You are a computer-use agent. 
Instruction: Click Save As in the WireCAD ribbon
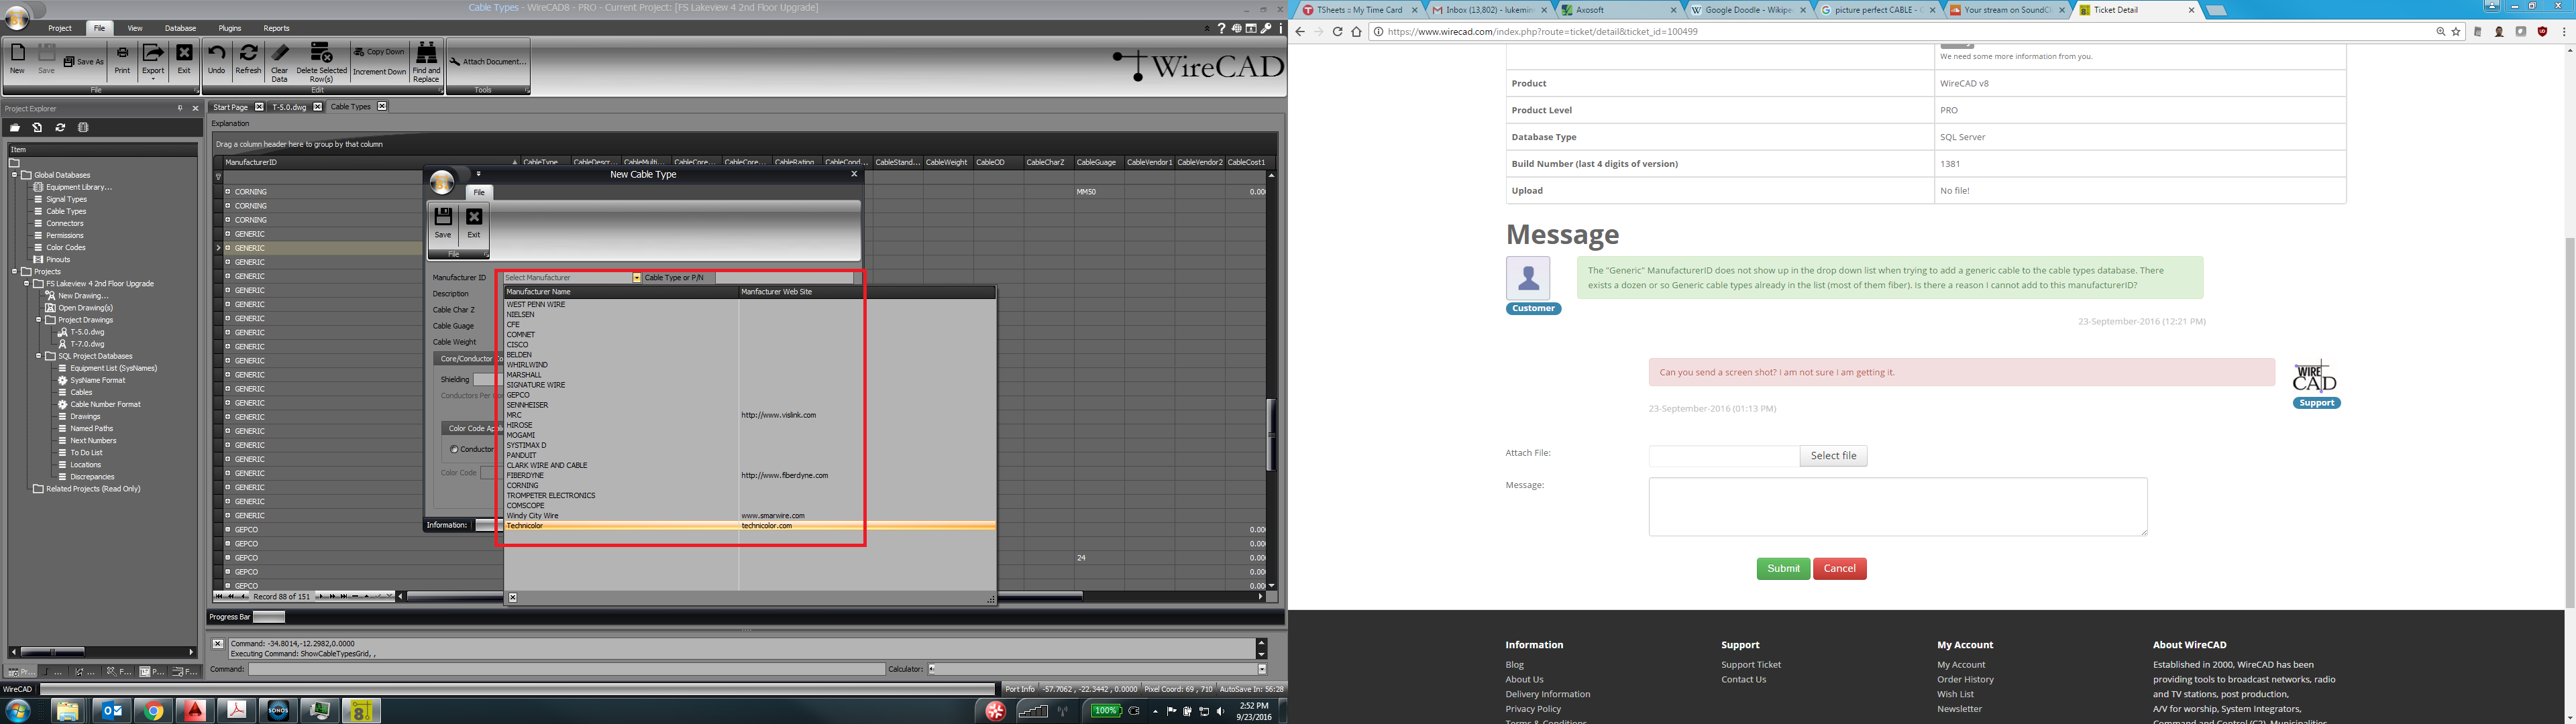84,61
